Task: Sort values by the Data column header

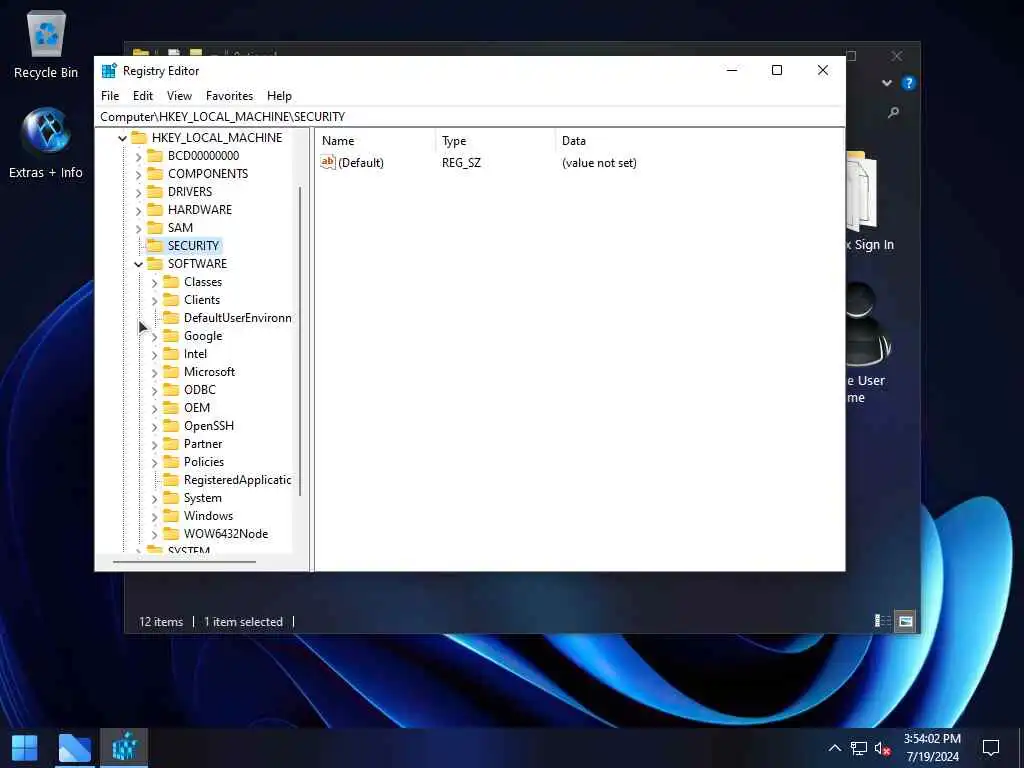Action: (699, 140)
